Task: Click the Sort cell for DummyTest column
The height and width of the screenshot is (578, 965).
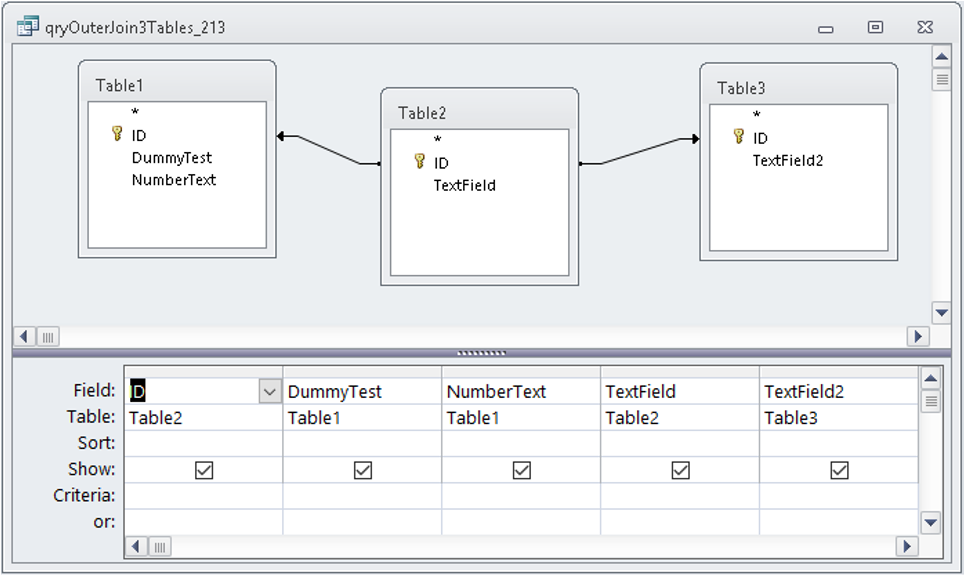Action: [362, 444]
